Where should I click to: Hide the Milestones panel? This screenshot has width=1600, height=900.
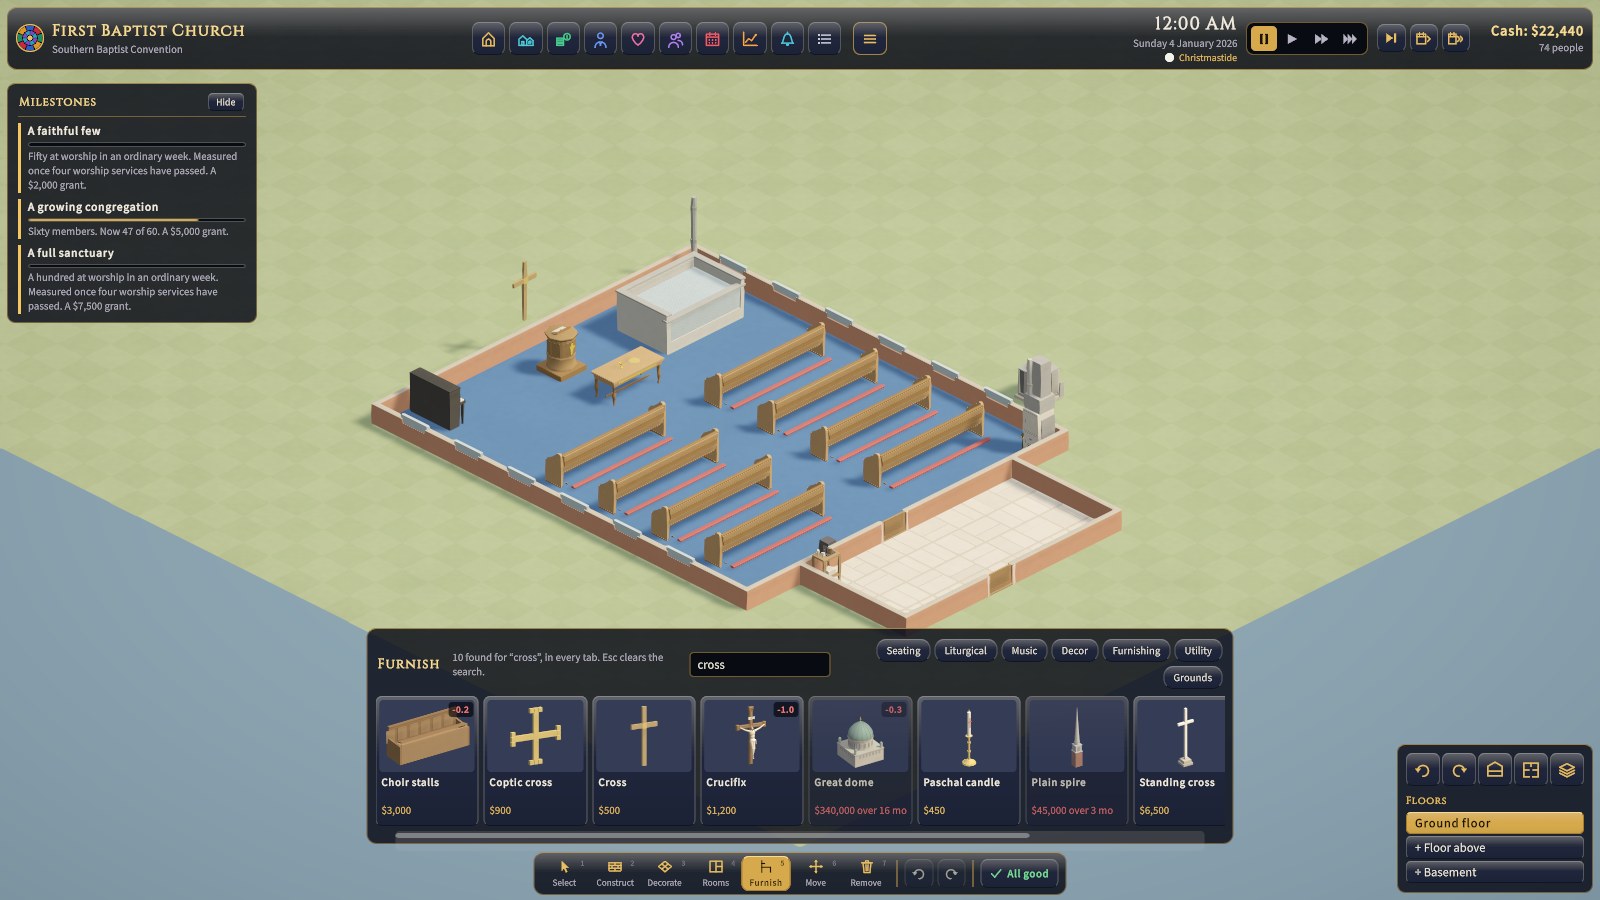tap(226, 102)
